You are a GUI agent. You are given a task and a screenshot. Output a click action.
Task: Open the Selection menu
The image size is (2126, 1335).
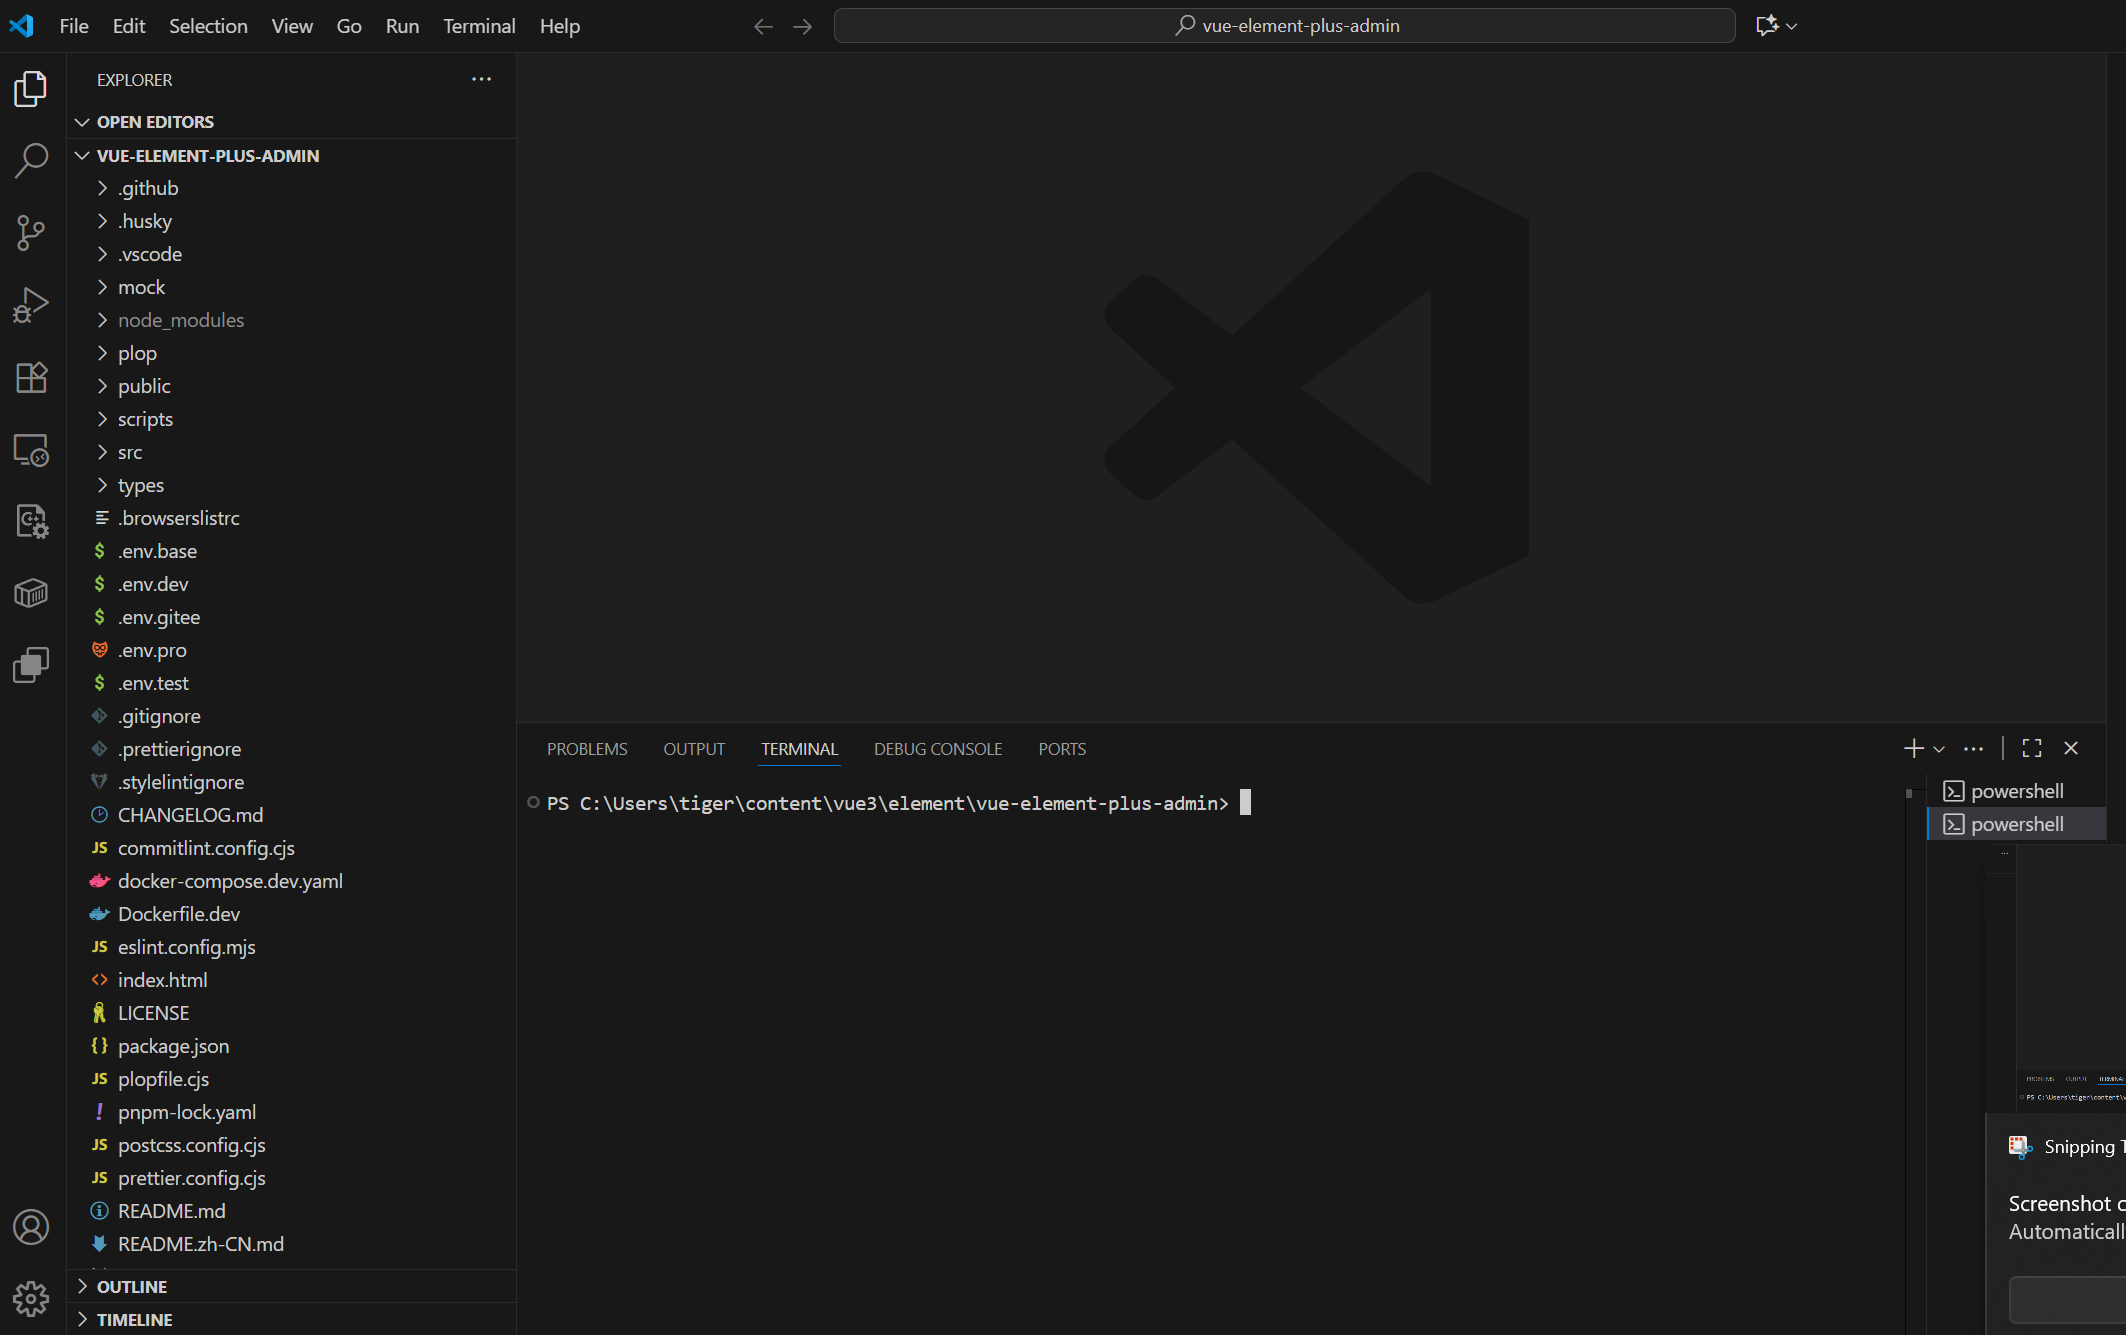pyautogui.click(x=208, y=26)
